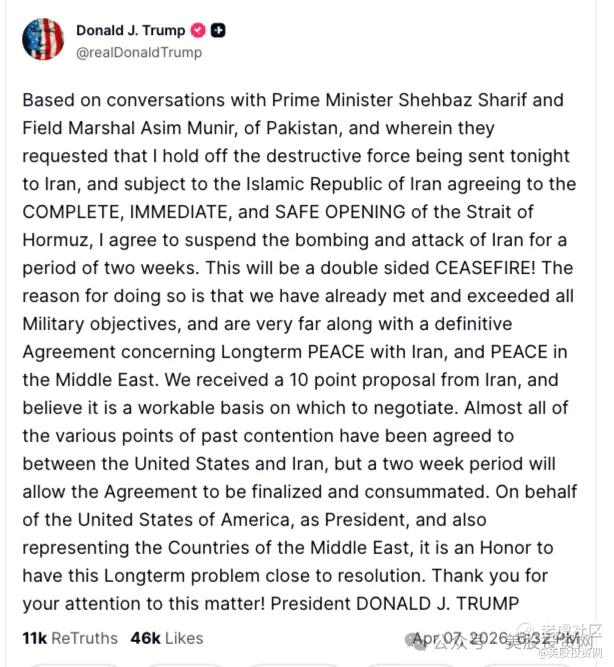View the 46k Likes list
This screenshot has height=667, width=614.
point(167,638)
